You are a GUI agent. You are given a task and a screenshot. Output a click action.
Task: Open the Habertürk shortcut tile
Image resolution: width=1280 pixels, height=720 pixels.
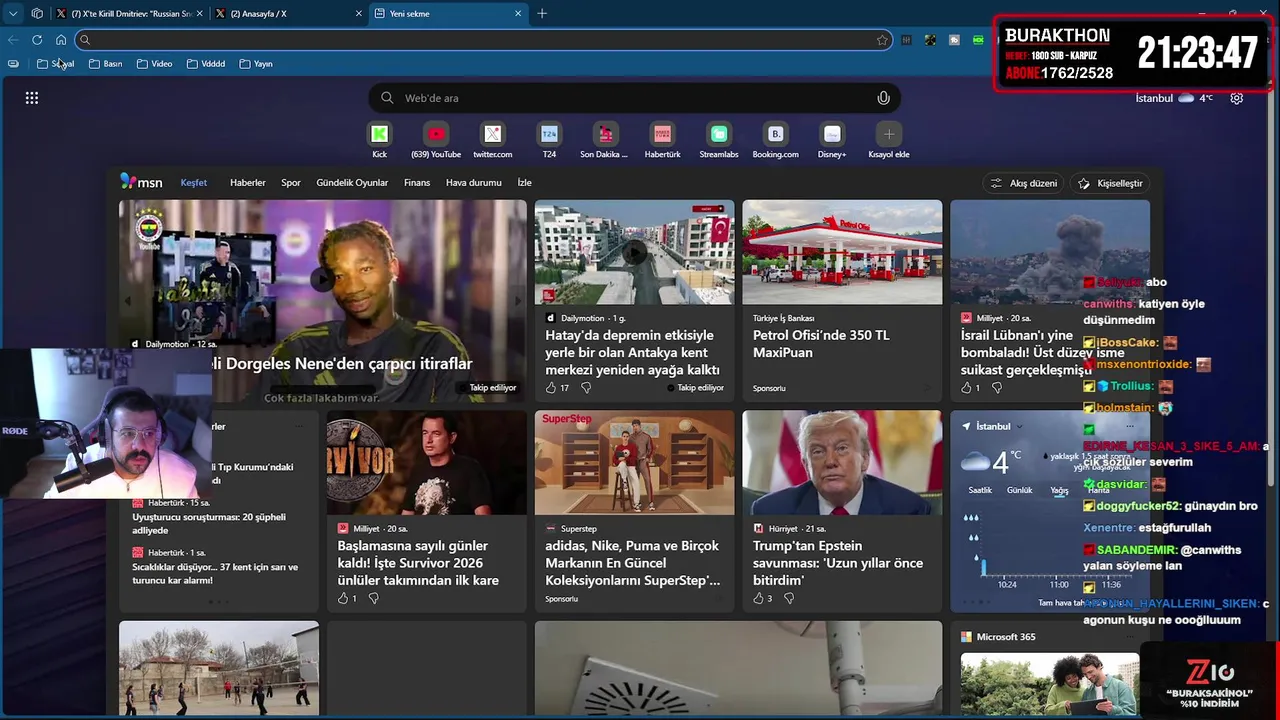(x=662, y=134)
